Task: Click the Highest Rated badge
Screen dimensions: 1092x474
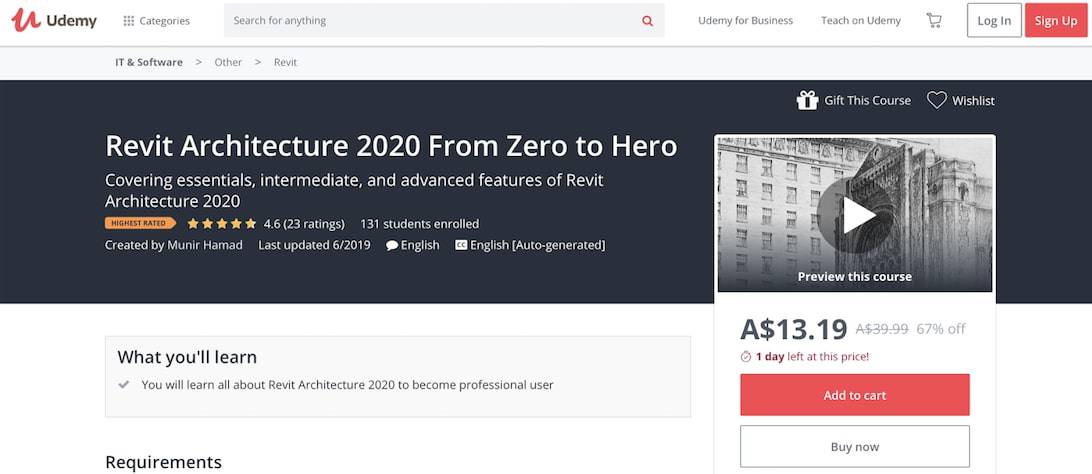Action: 140,223
